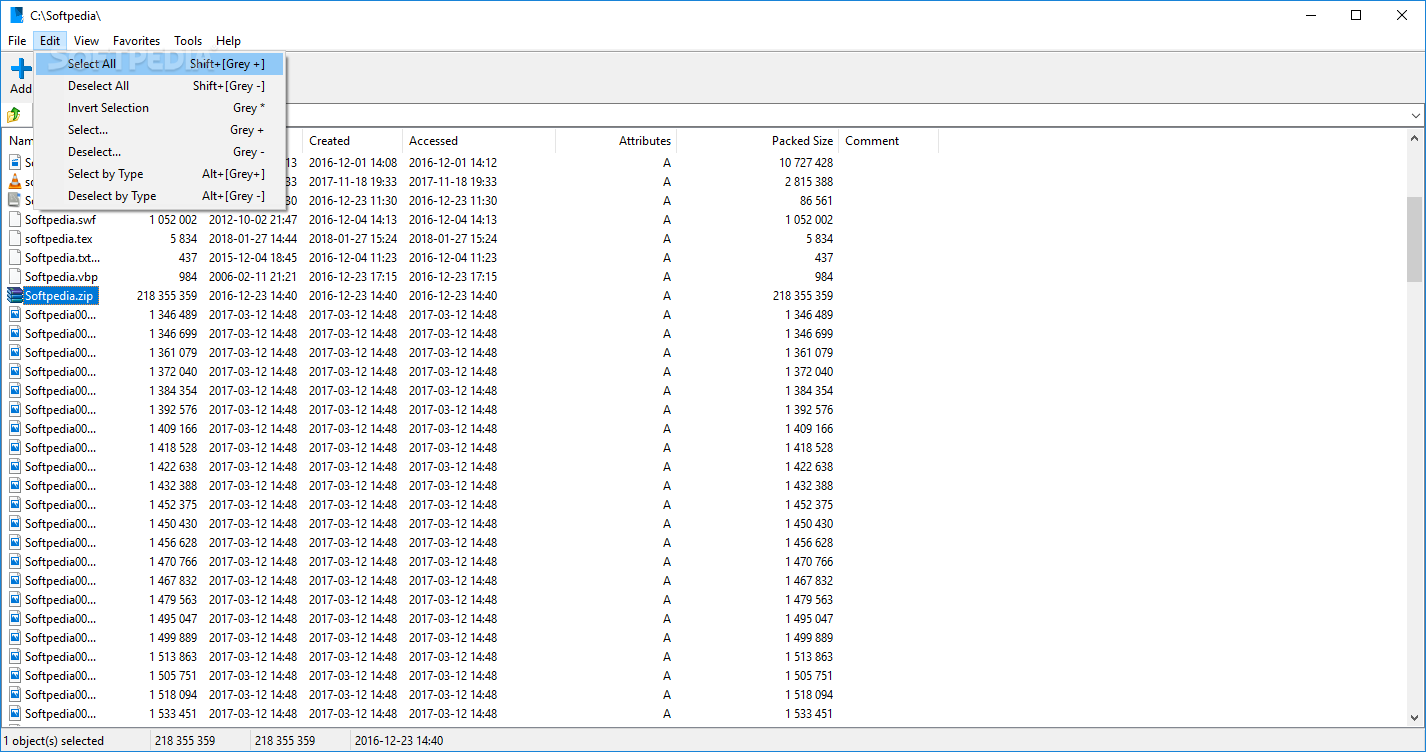Select the Softpedia.vbp file name

(x=61, y=276)
